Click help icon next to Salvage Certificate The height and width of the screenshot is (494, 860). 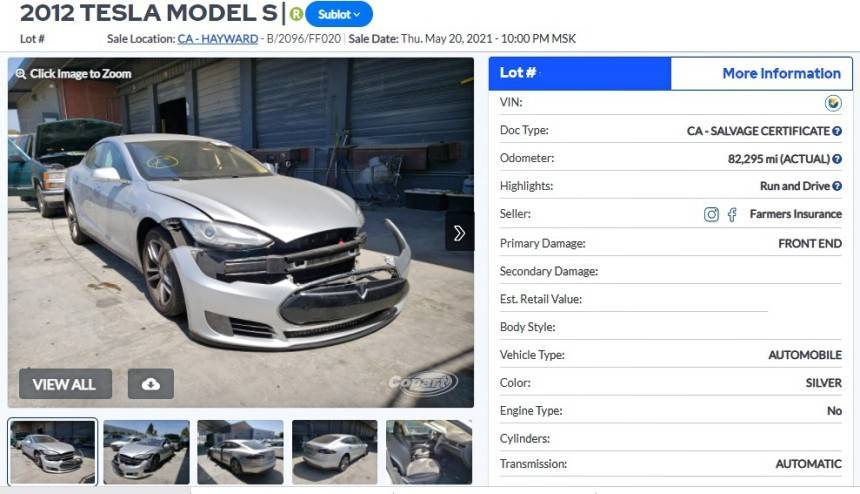tap(837, 131)
